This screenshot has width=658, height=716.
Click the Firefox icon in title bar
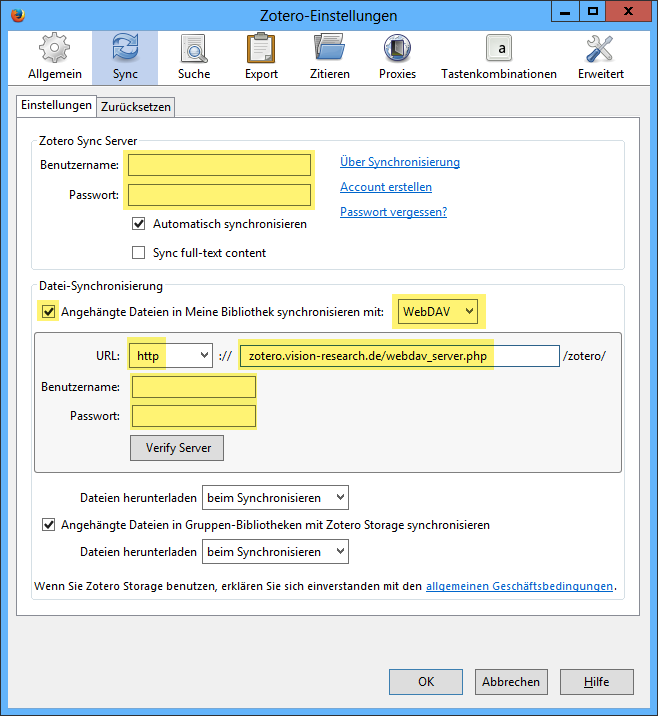pos(18,15)
